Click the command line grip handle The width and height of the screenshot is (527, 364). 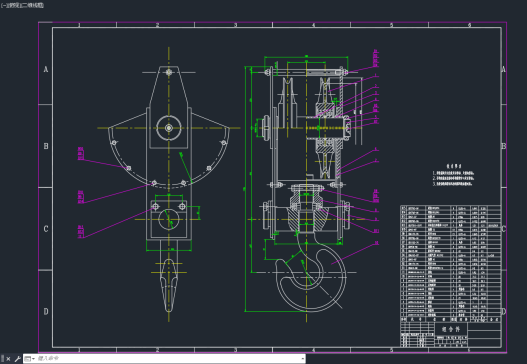(x=3, y=359)
